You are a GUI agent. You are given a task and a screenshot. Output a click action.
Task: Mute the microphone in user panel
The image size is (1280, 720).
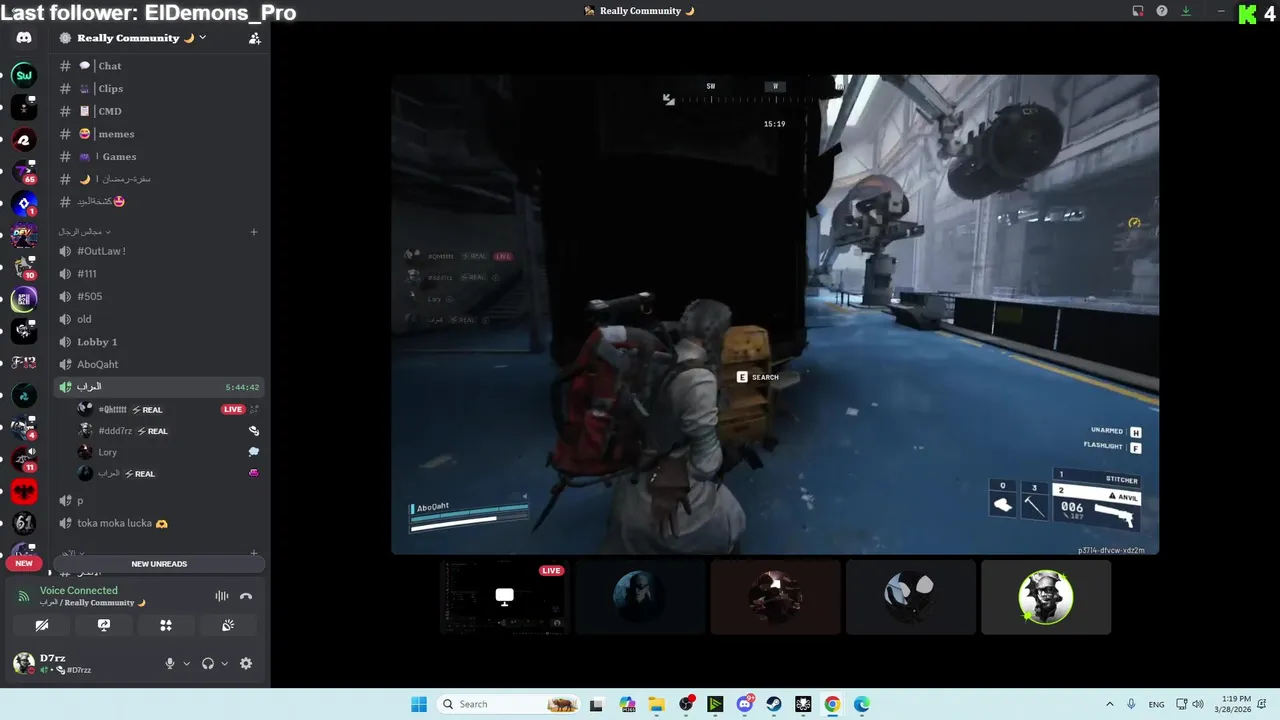click(x=169, y=663)
